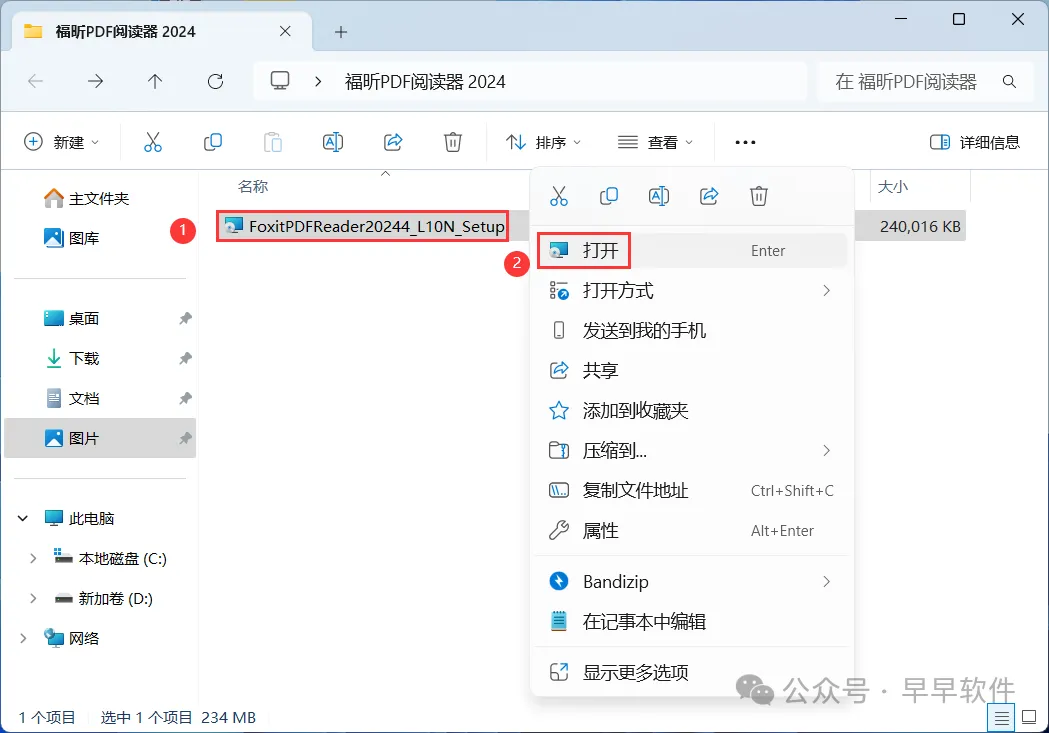
Task: Expand the 新加卷 (D:) node
Action: 33,599
